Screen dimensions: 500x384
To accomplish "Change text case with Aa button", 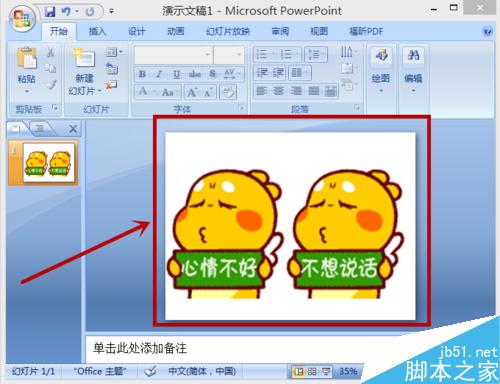I will click(x=170, y=92).
